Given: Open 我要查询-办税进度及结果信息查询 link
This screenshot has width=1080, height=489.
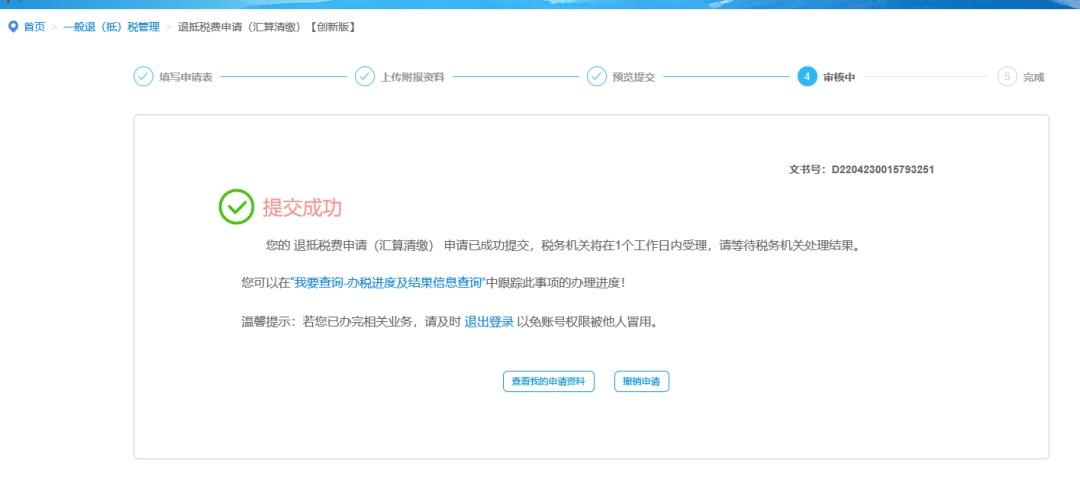Looking at the screenshot, I should pos(388,283).
